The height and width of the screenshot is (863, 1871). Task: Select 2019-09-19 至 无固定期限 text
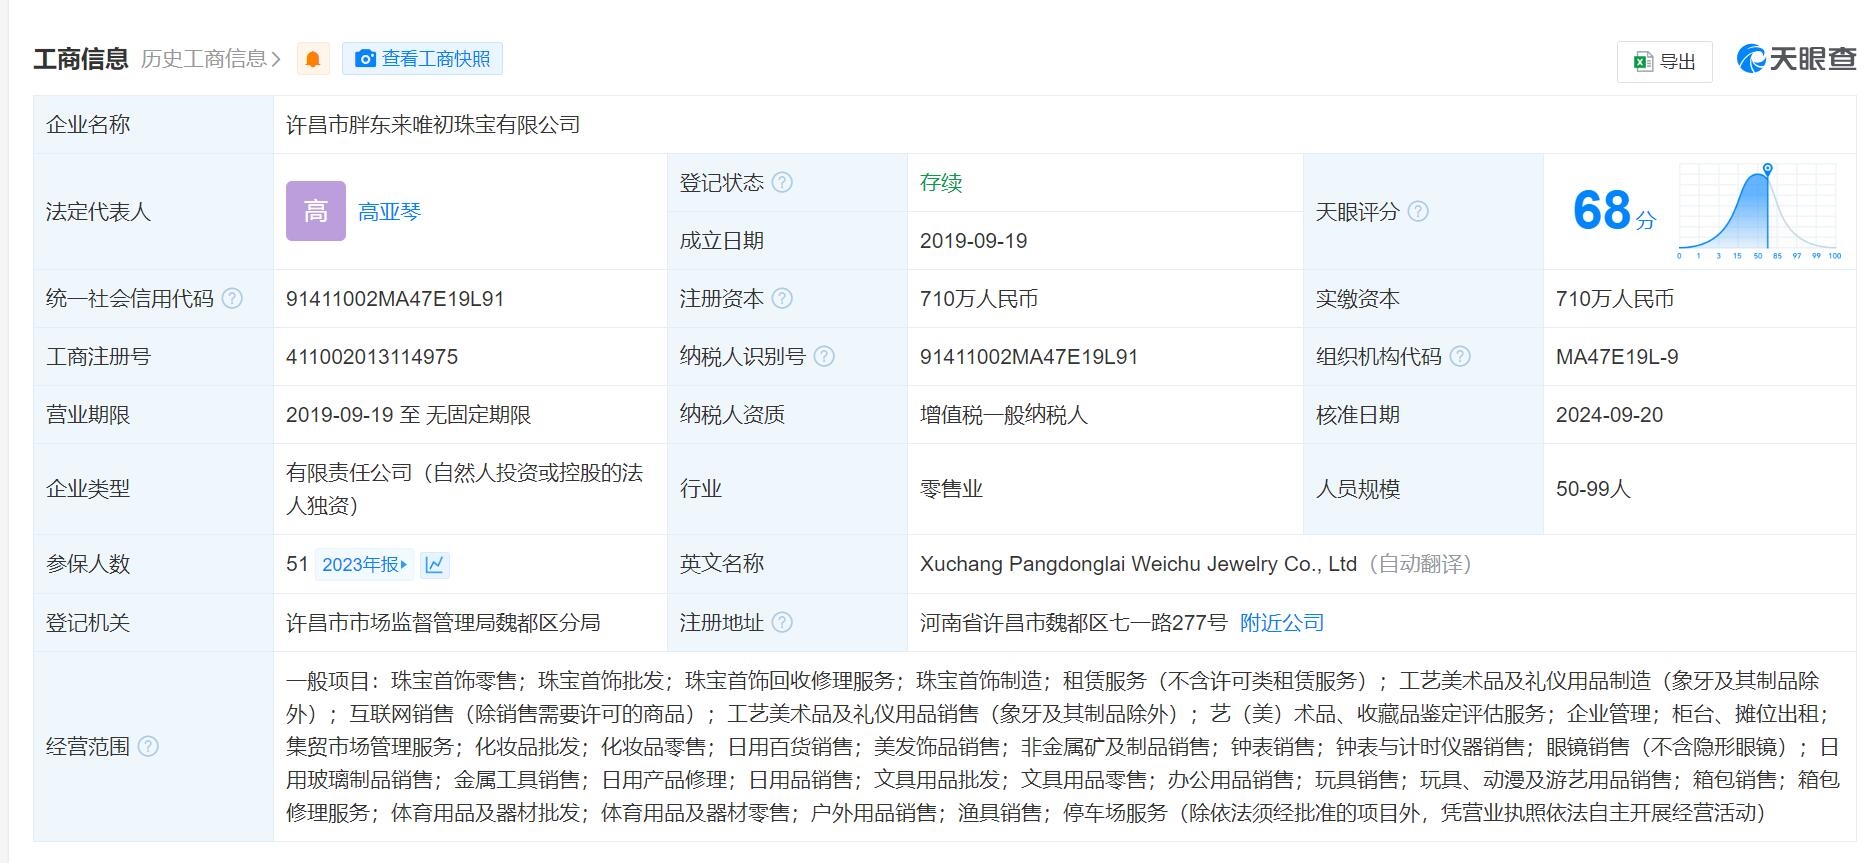tap(408, 415)
